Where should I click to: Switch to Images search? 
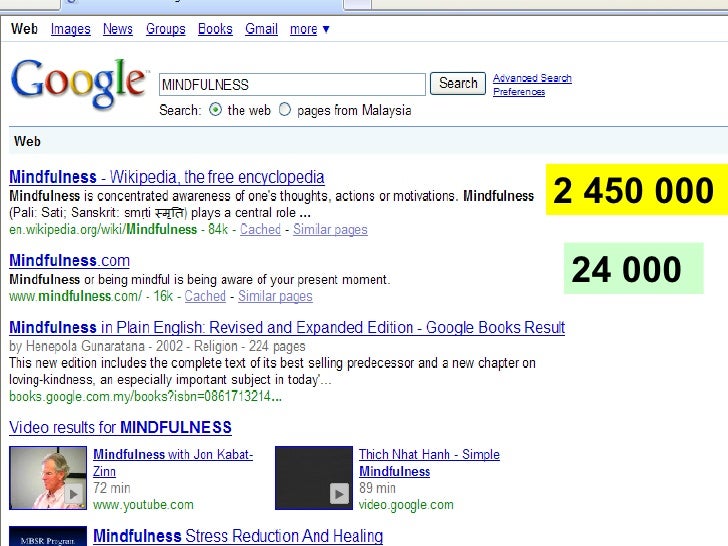[x=71, y=29]
